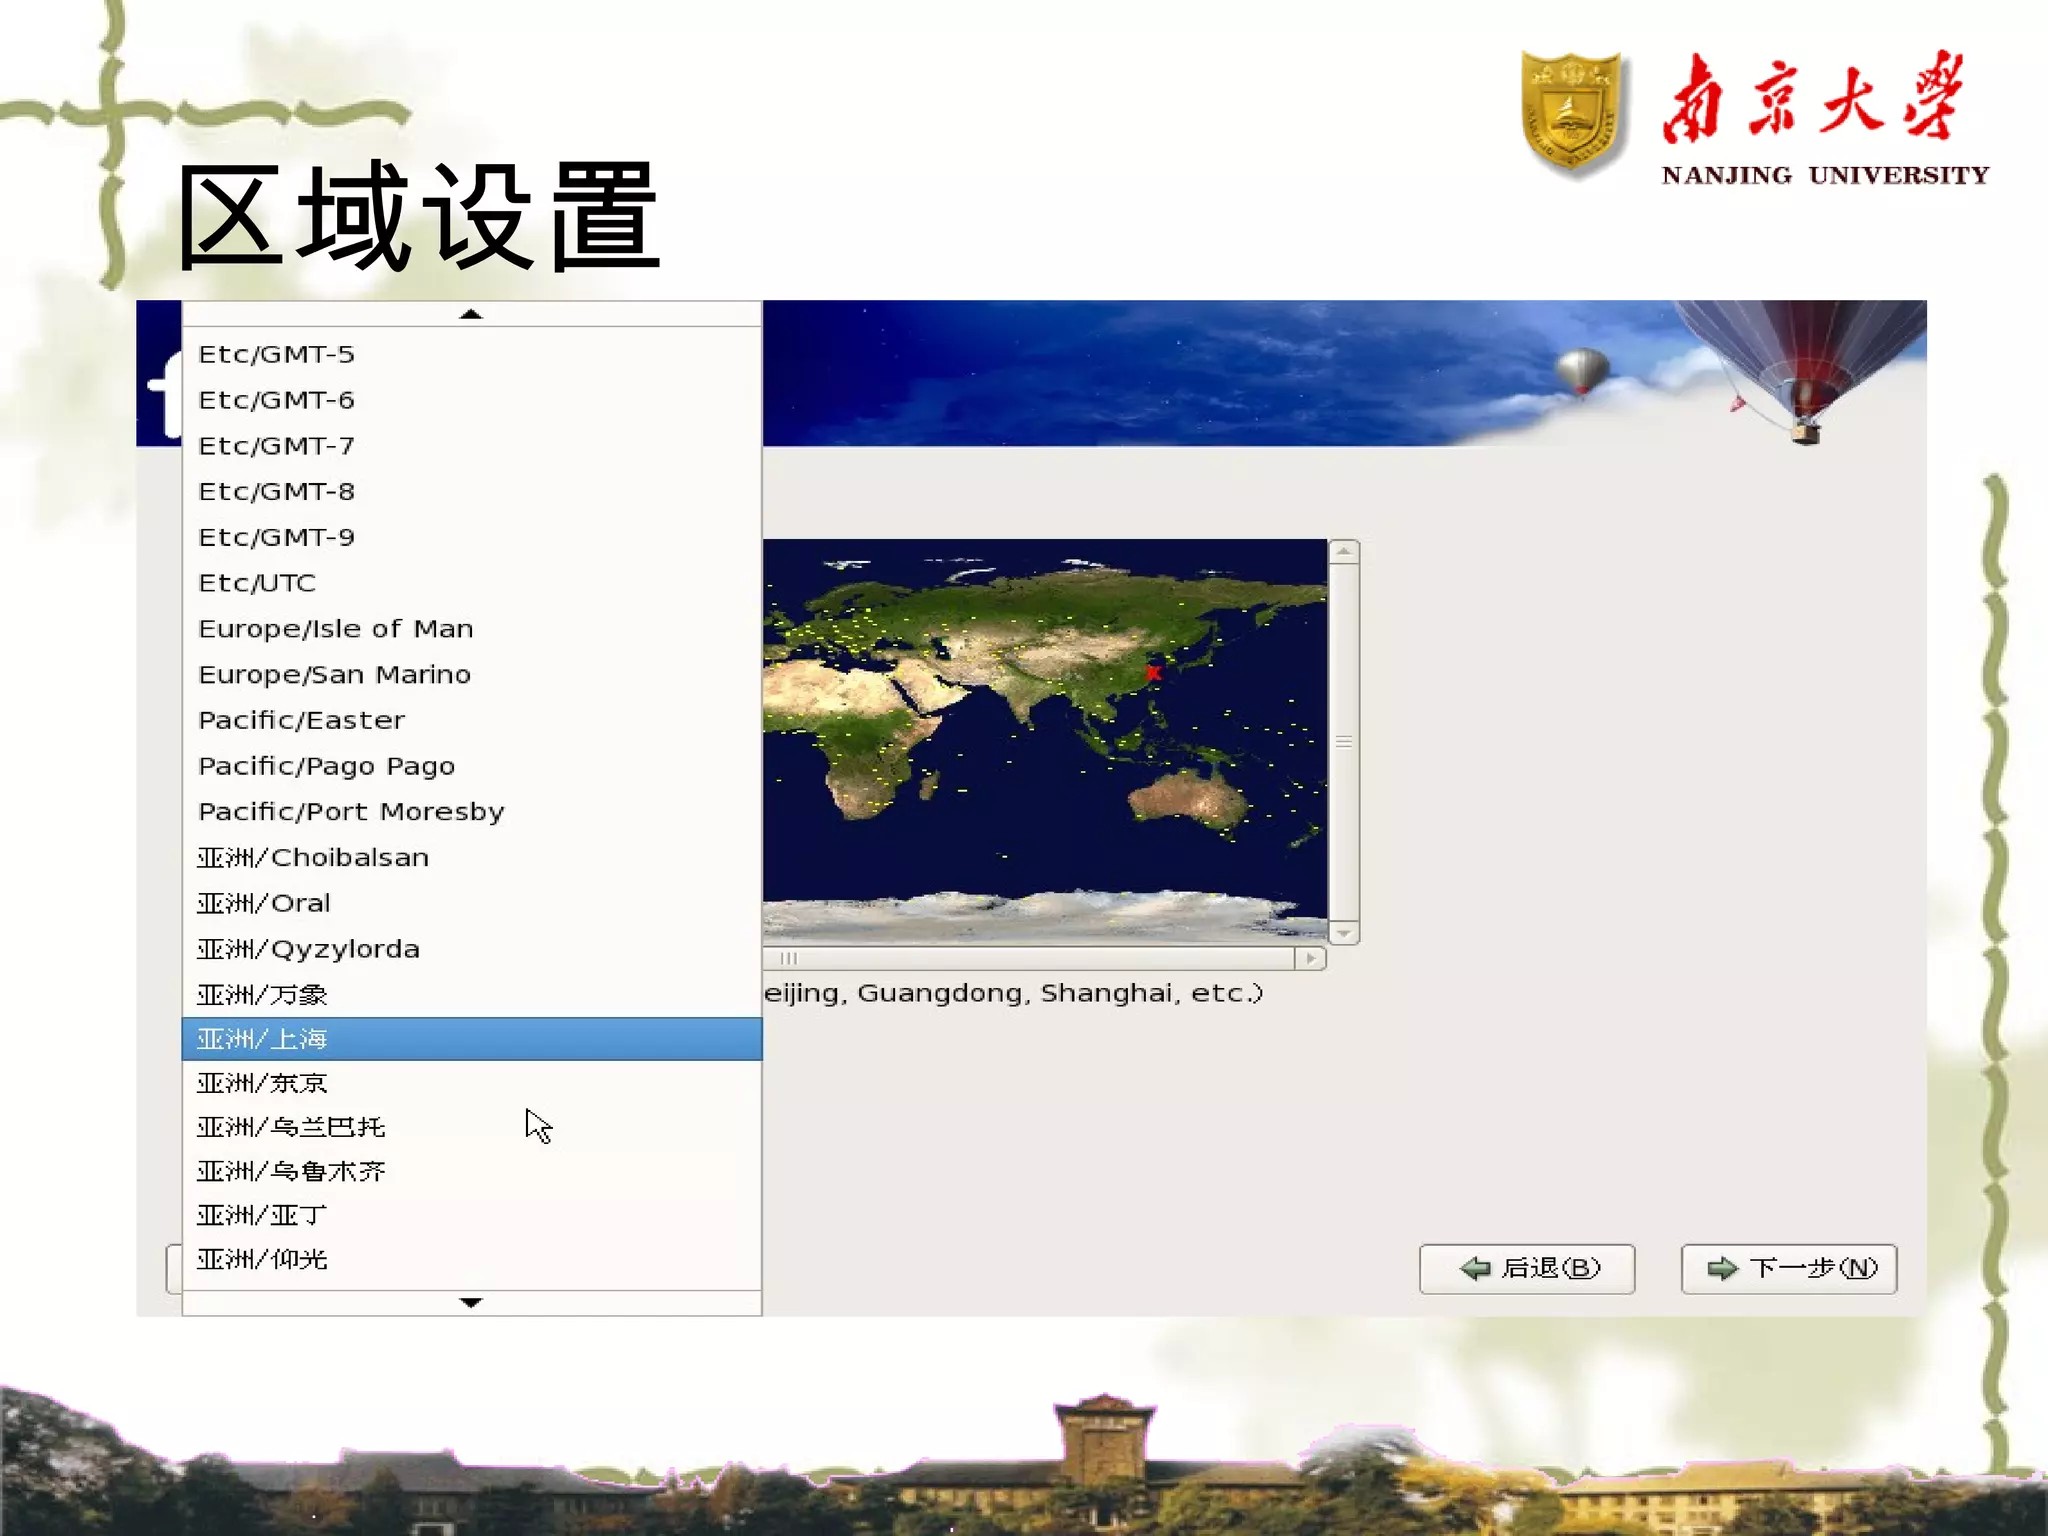The width and height of the screenshot is (2048, 1536).
Task: Select 亚洲/Choibalsan entry
Action: [x=471, y=858]
